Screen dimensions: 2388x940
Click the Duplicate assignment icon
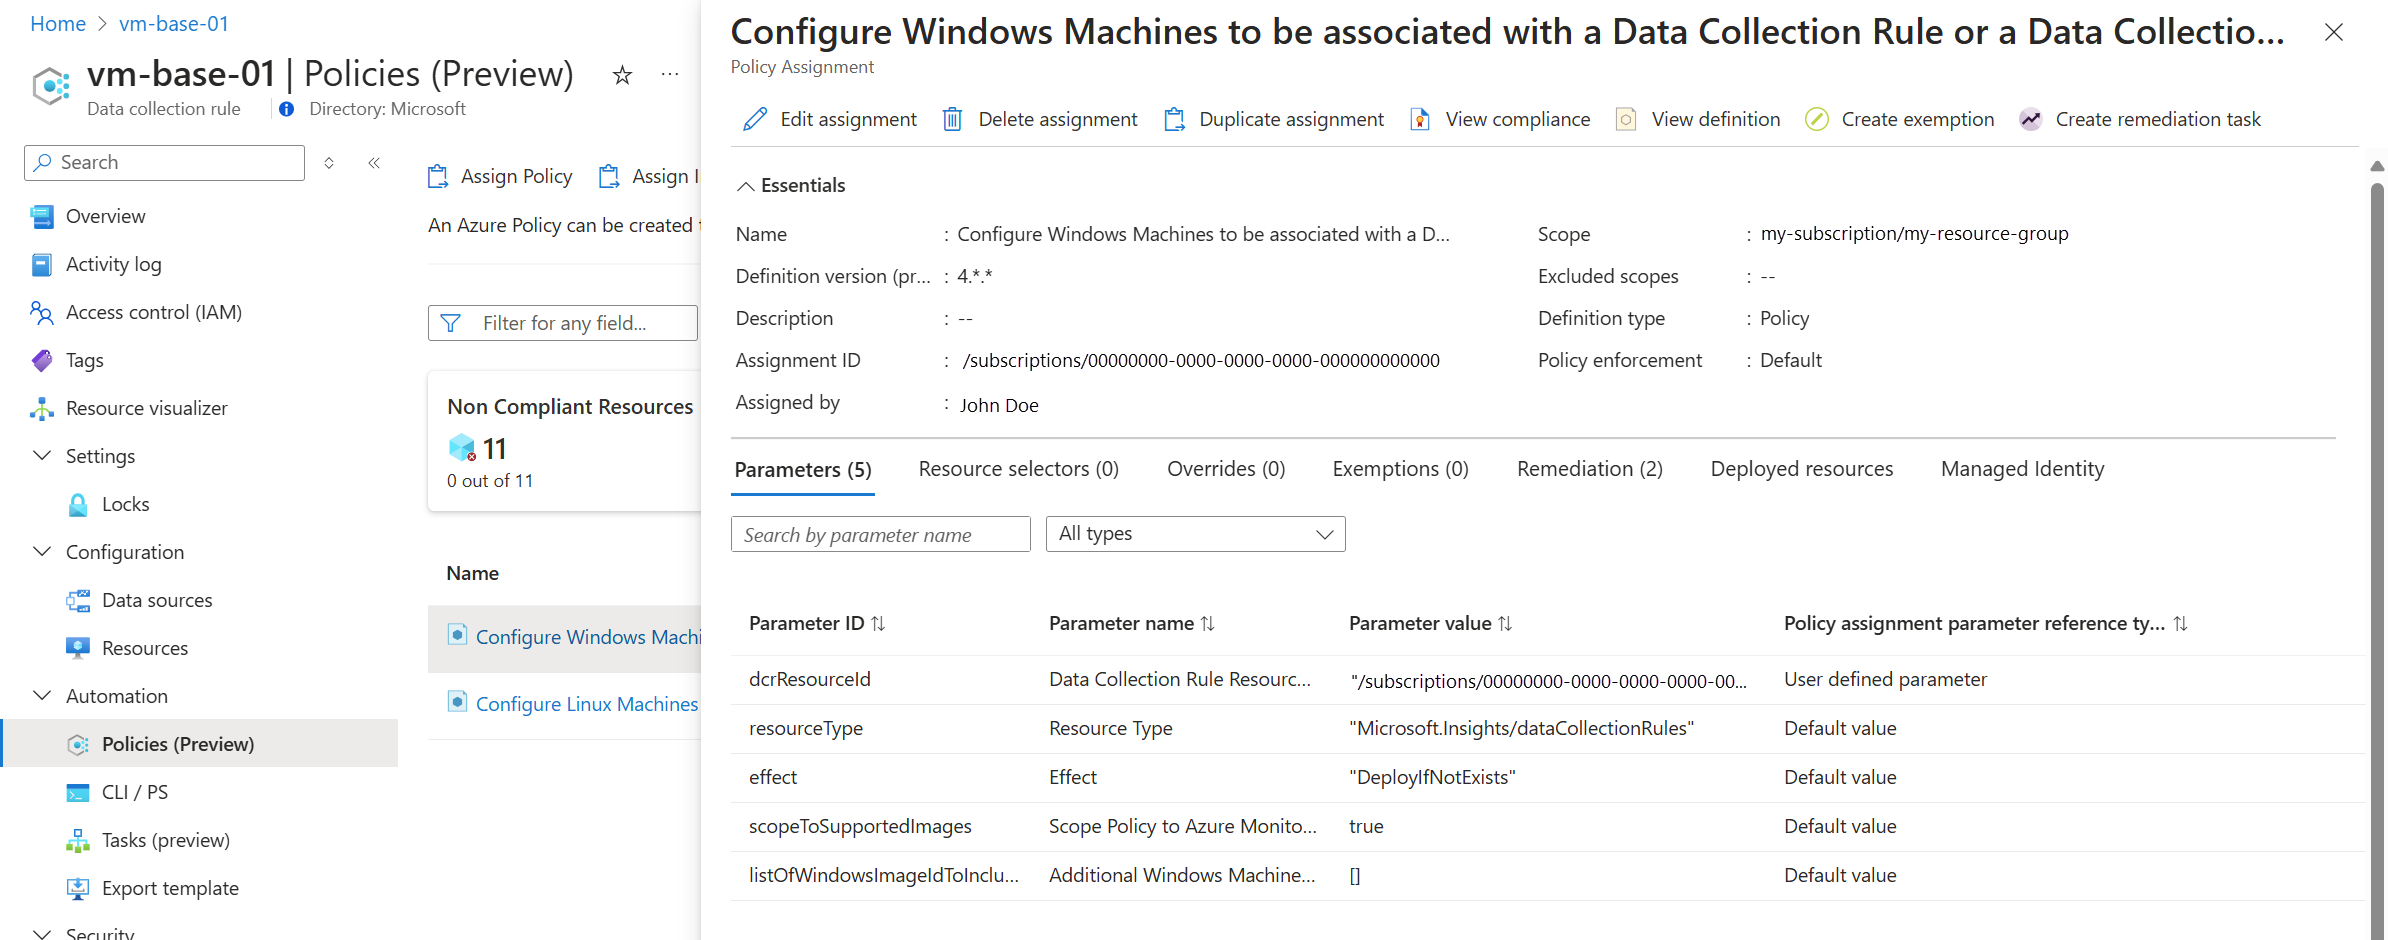click(x=1174, y=120)
